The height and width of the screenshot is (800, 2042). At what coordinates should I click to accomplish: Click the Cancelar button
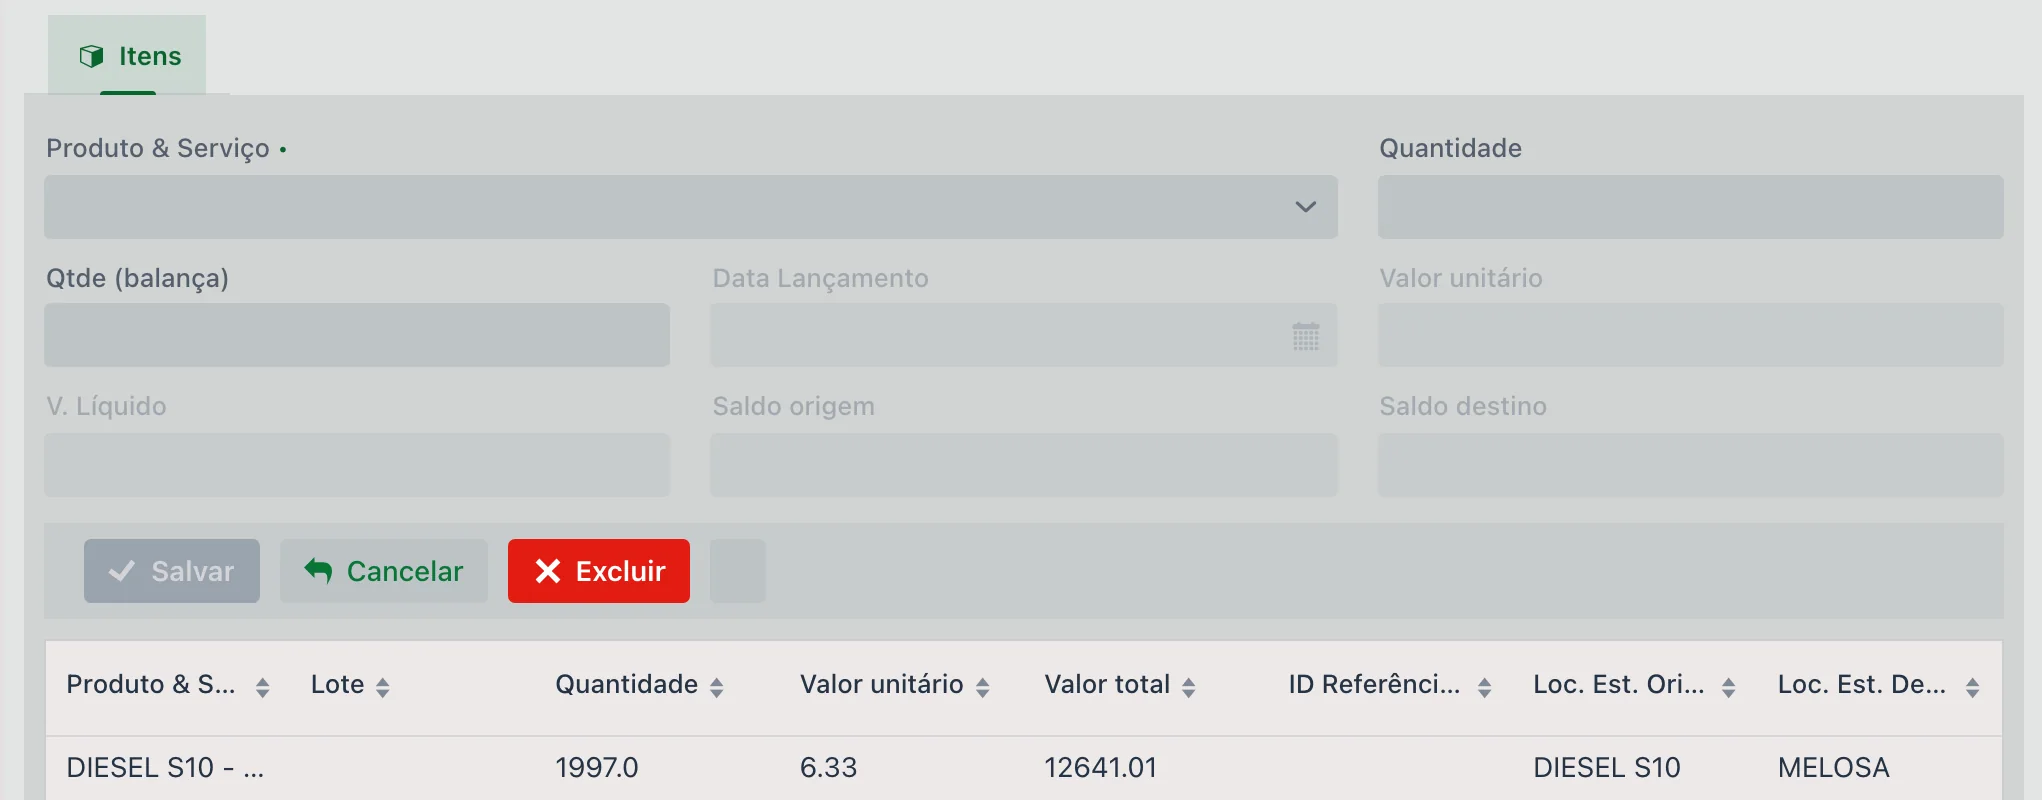point(384,571)
